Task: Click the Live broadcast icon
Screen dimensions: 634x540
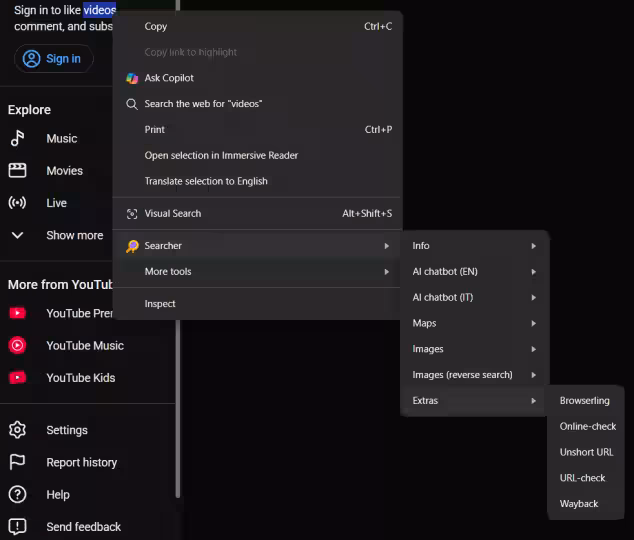Action: (x=17, y=203)
